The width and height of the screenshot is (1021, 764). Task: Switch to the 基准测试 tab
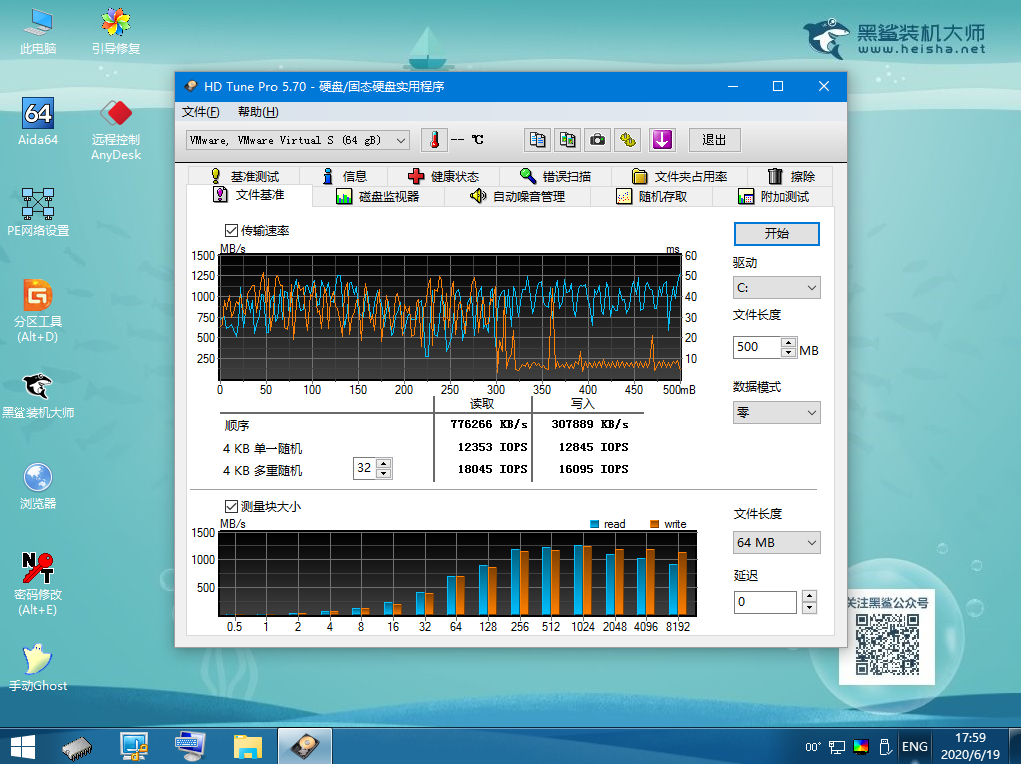click(245, 177)
